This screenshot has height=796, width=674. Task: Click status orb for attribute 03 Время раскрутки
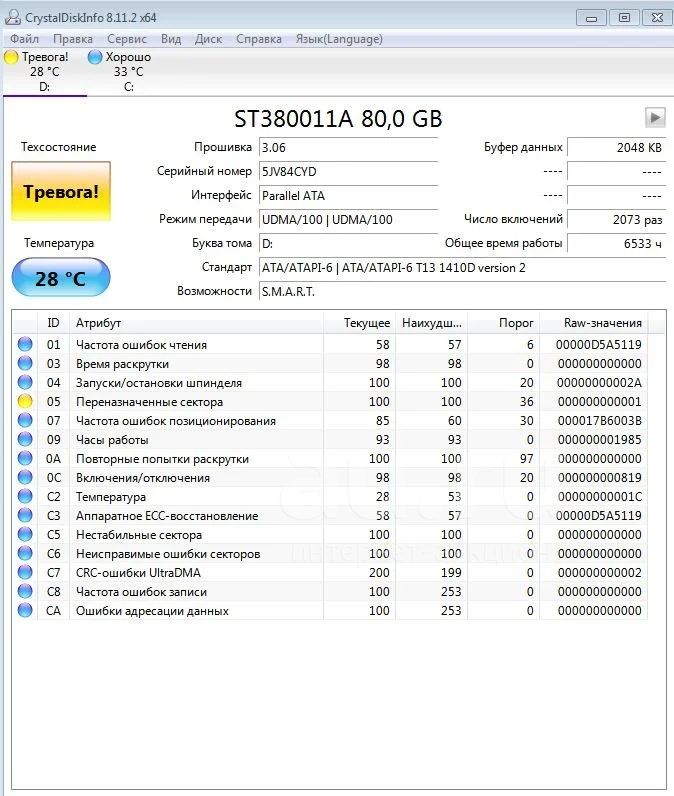coord(25,363)
